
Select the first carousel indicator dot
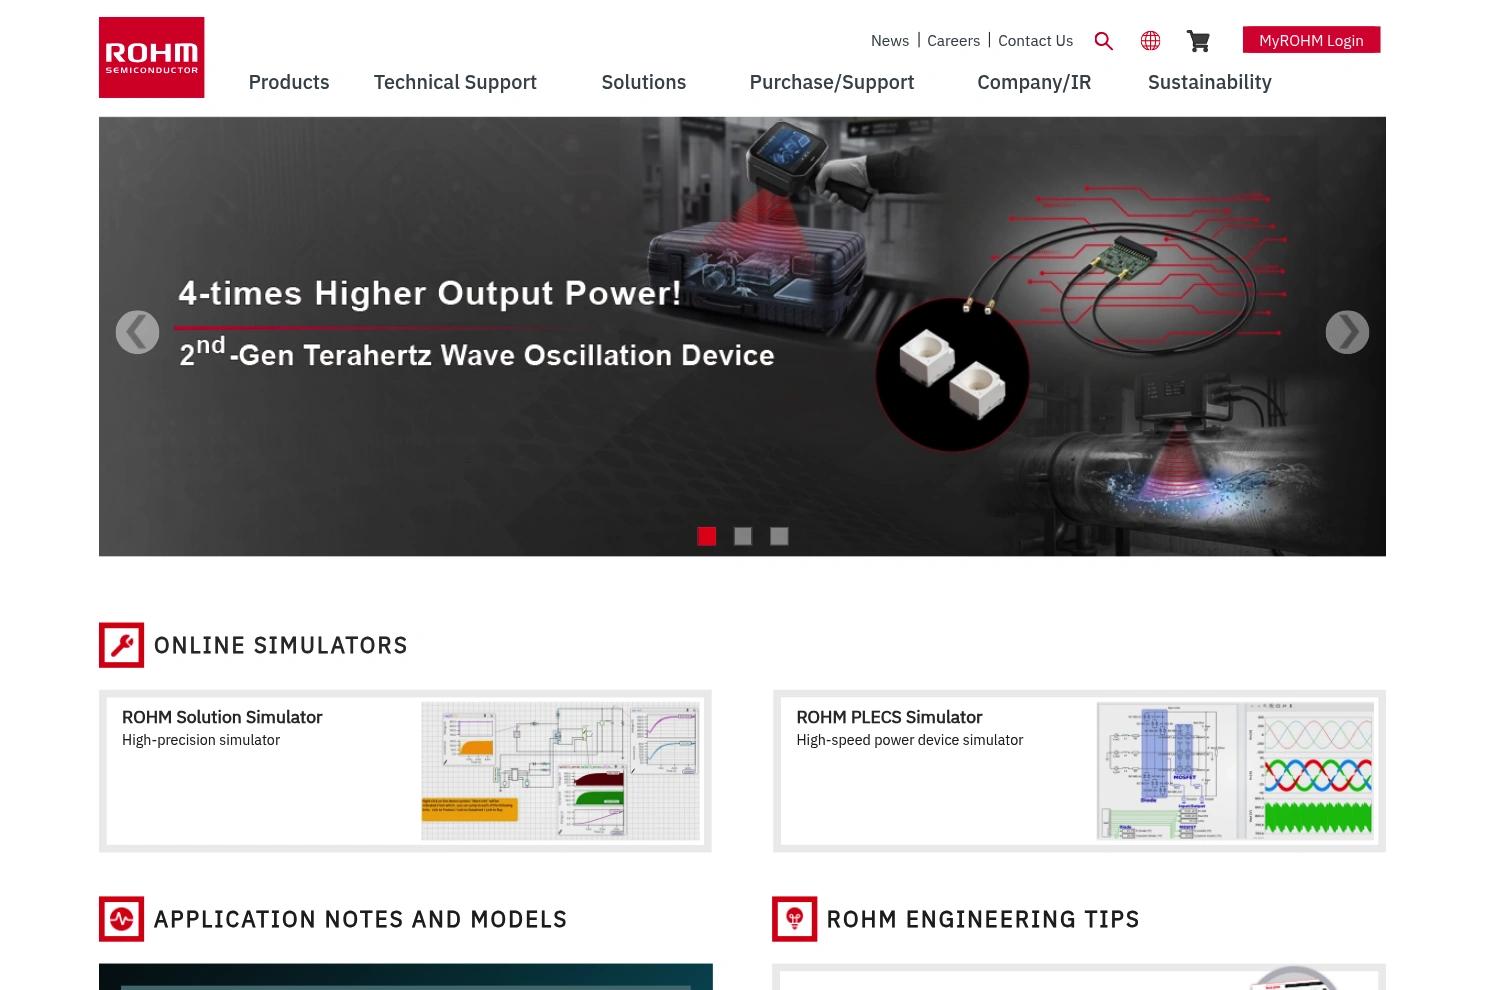pos(706,536)
